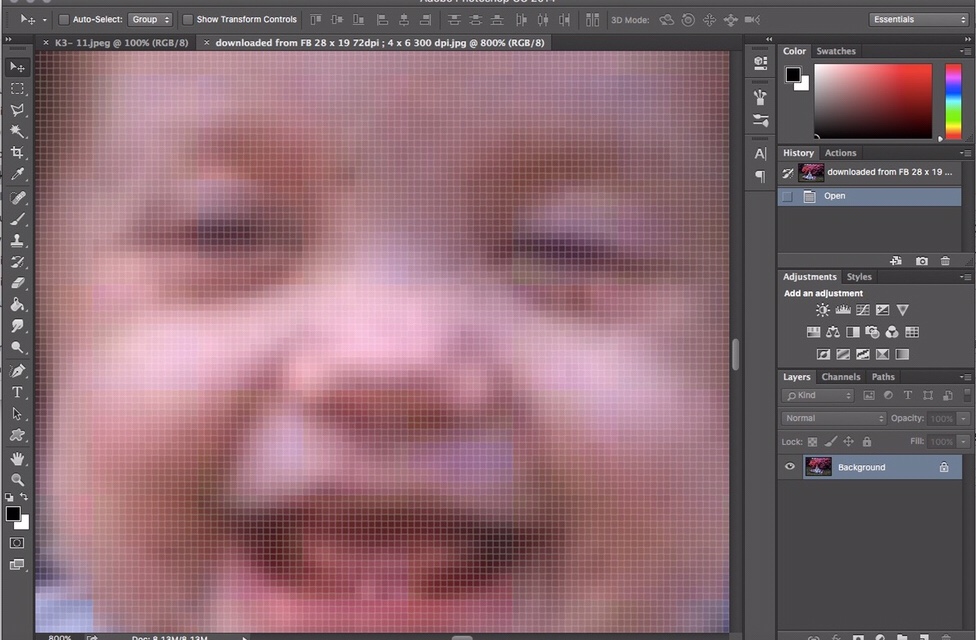The height and width of the screenshot is (640, 976).
Task: Switch to the Styles tab
Action: point(859,276)
